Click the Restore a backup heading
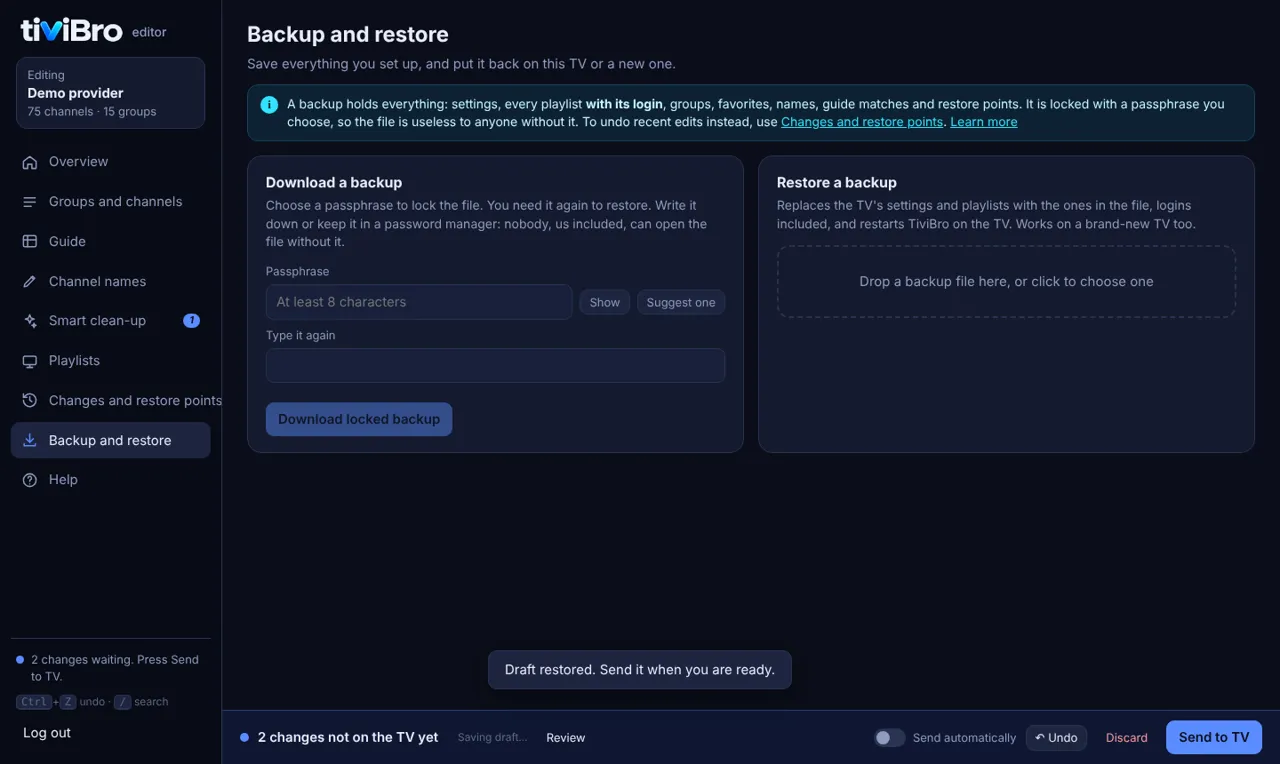 tap(837, 183)
